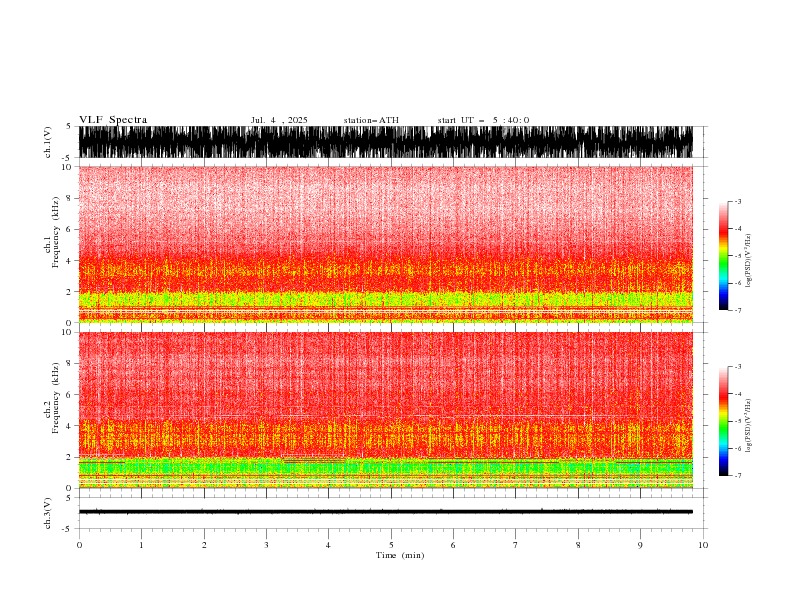This screenshot has height=612, width=792.
Task: Click the ch.1(V) waveform plot
Action: (385, 142)
